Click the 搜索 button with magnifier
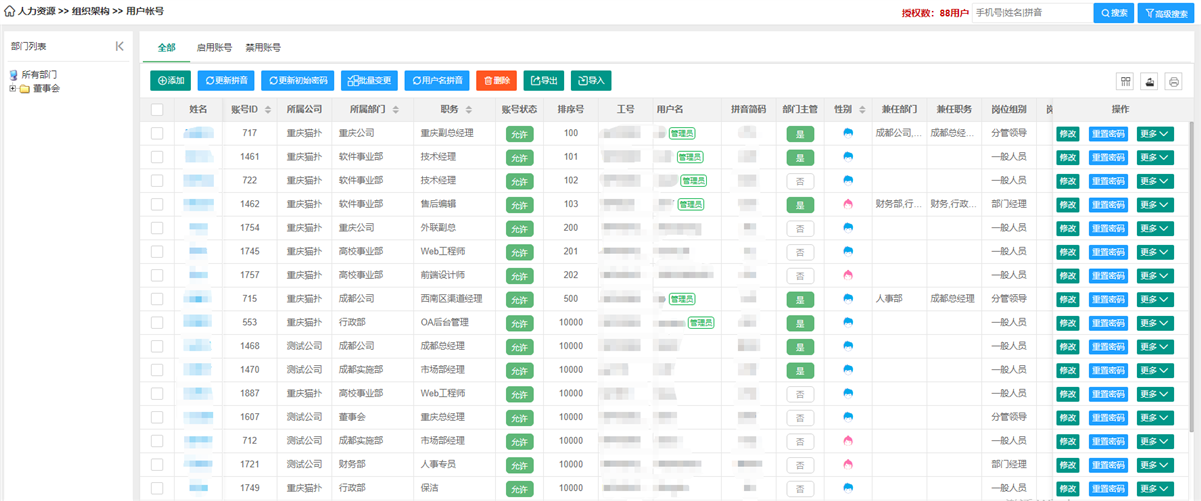1201x501 pixels. [1112, 13]
